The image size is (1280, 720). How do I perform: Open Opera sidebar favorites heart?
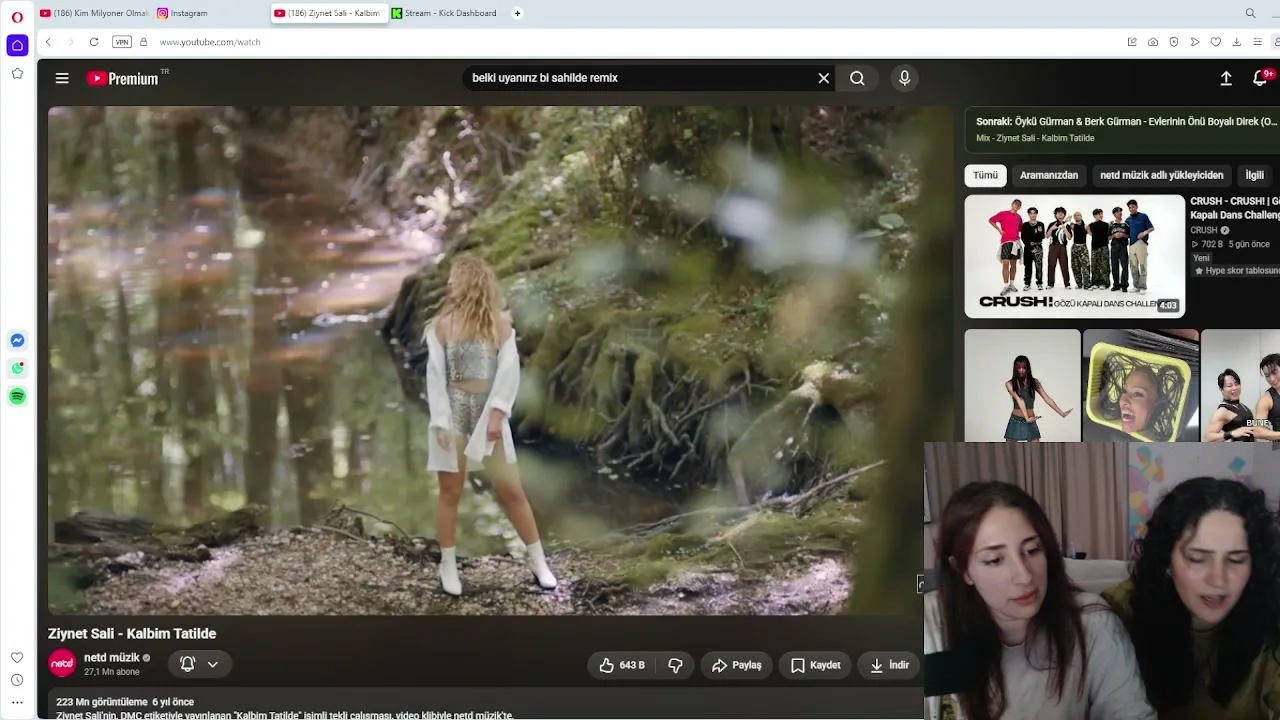click(x=17, y=657)
